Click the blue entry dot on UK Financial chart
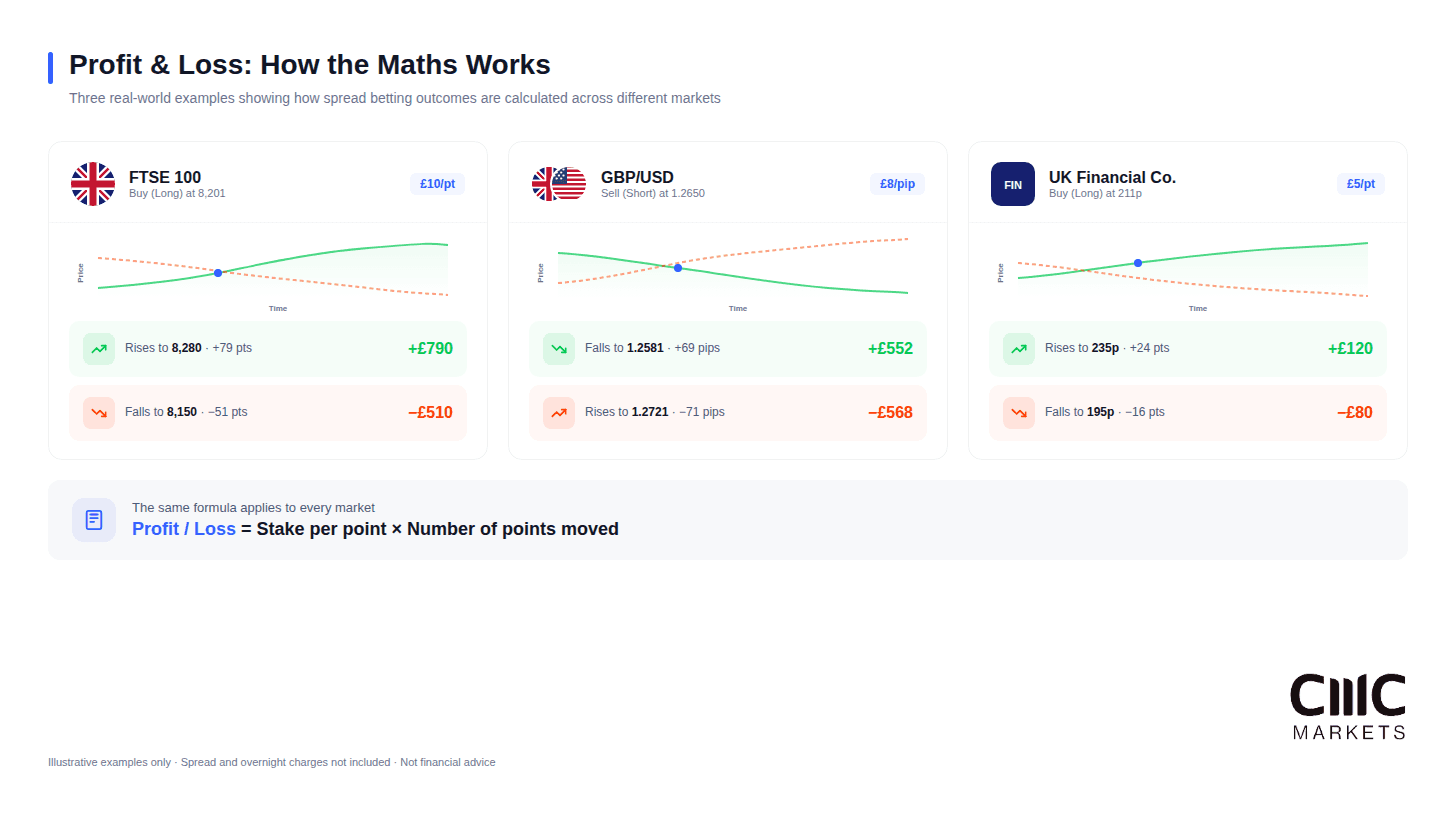 pos(1138,263)
